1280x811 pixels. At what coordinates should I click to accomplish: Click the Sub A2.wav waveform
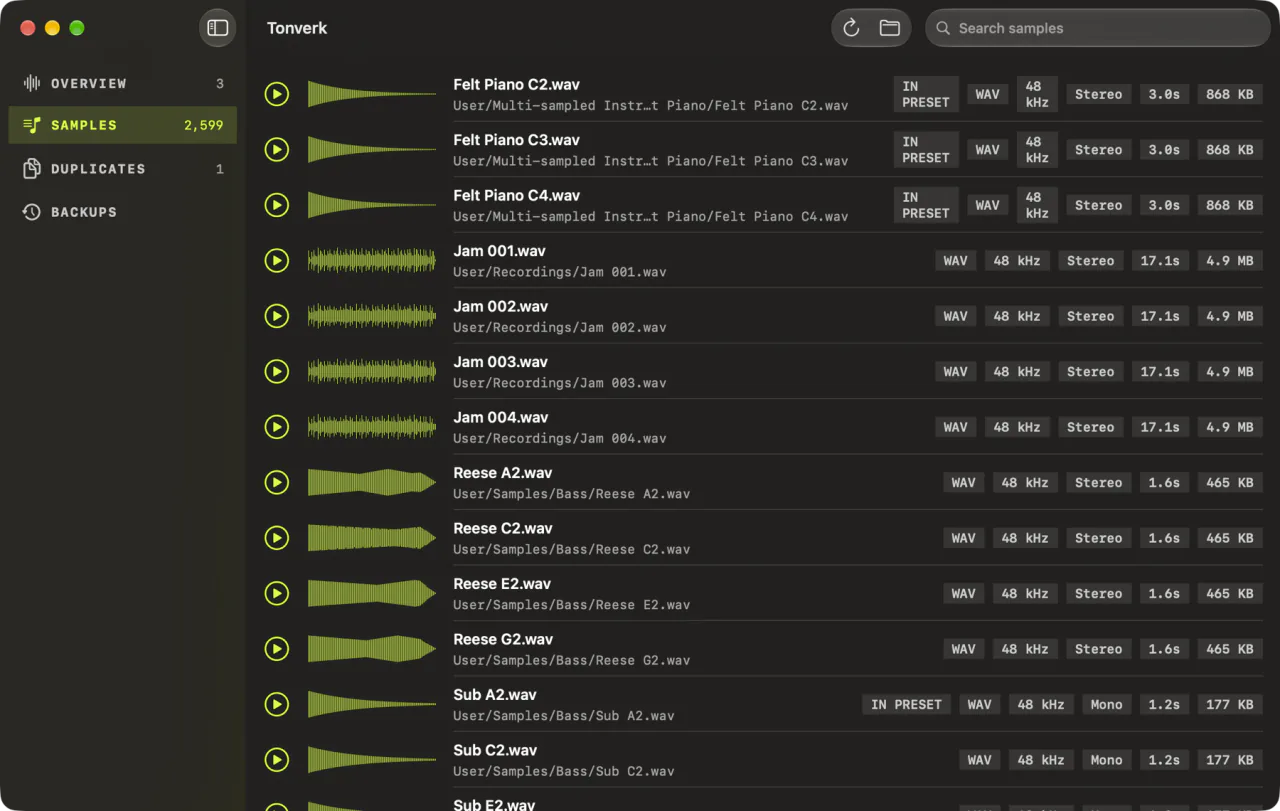[372, 705]
